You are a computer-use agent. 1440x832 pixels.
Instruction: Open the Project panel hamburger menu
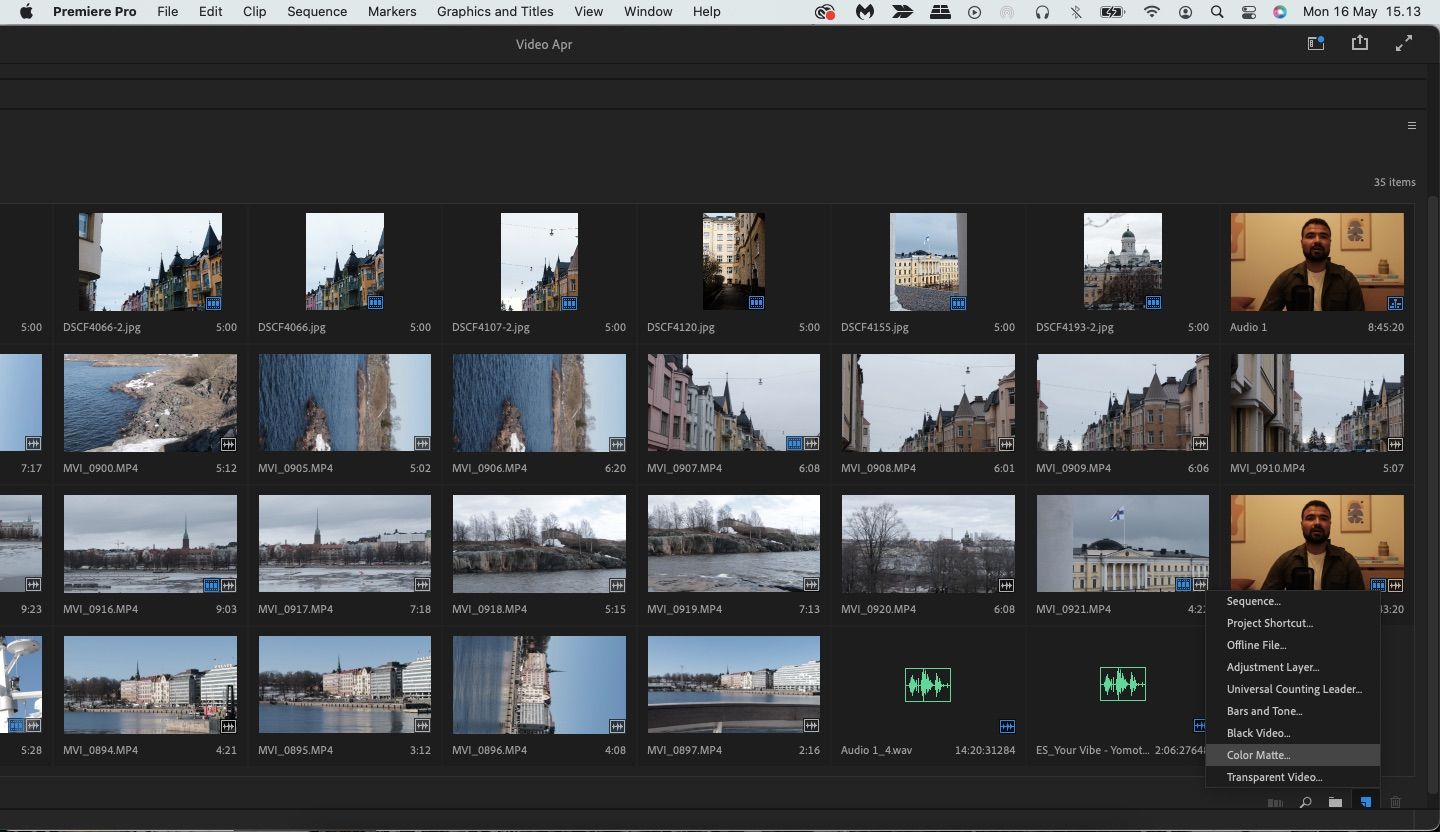(x=1411, y=125)
